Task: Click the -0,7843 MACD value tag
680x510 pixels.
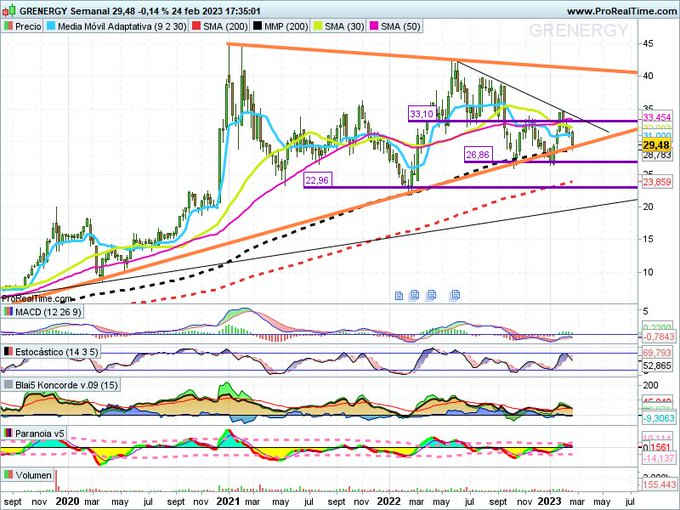Action: [659, 337]
